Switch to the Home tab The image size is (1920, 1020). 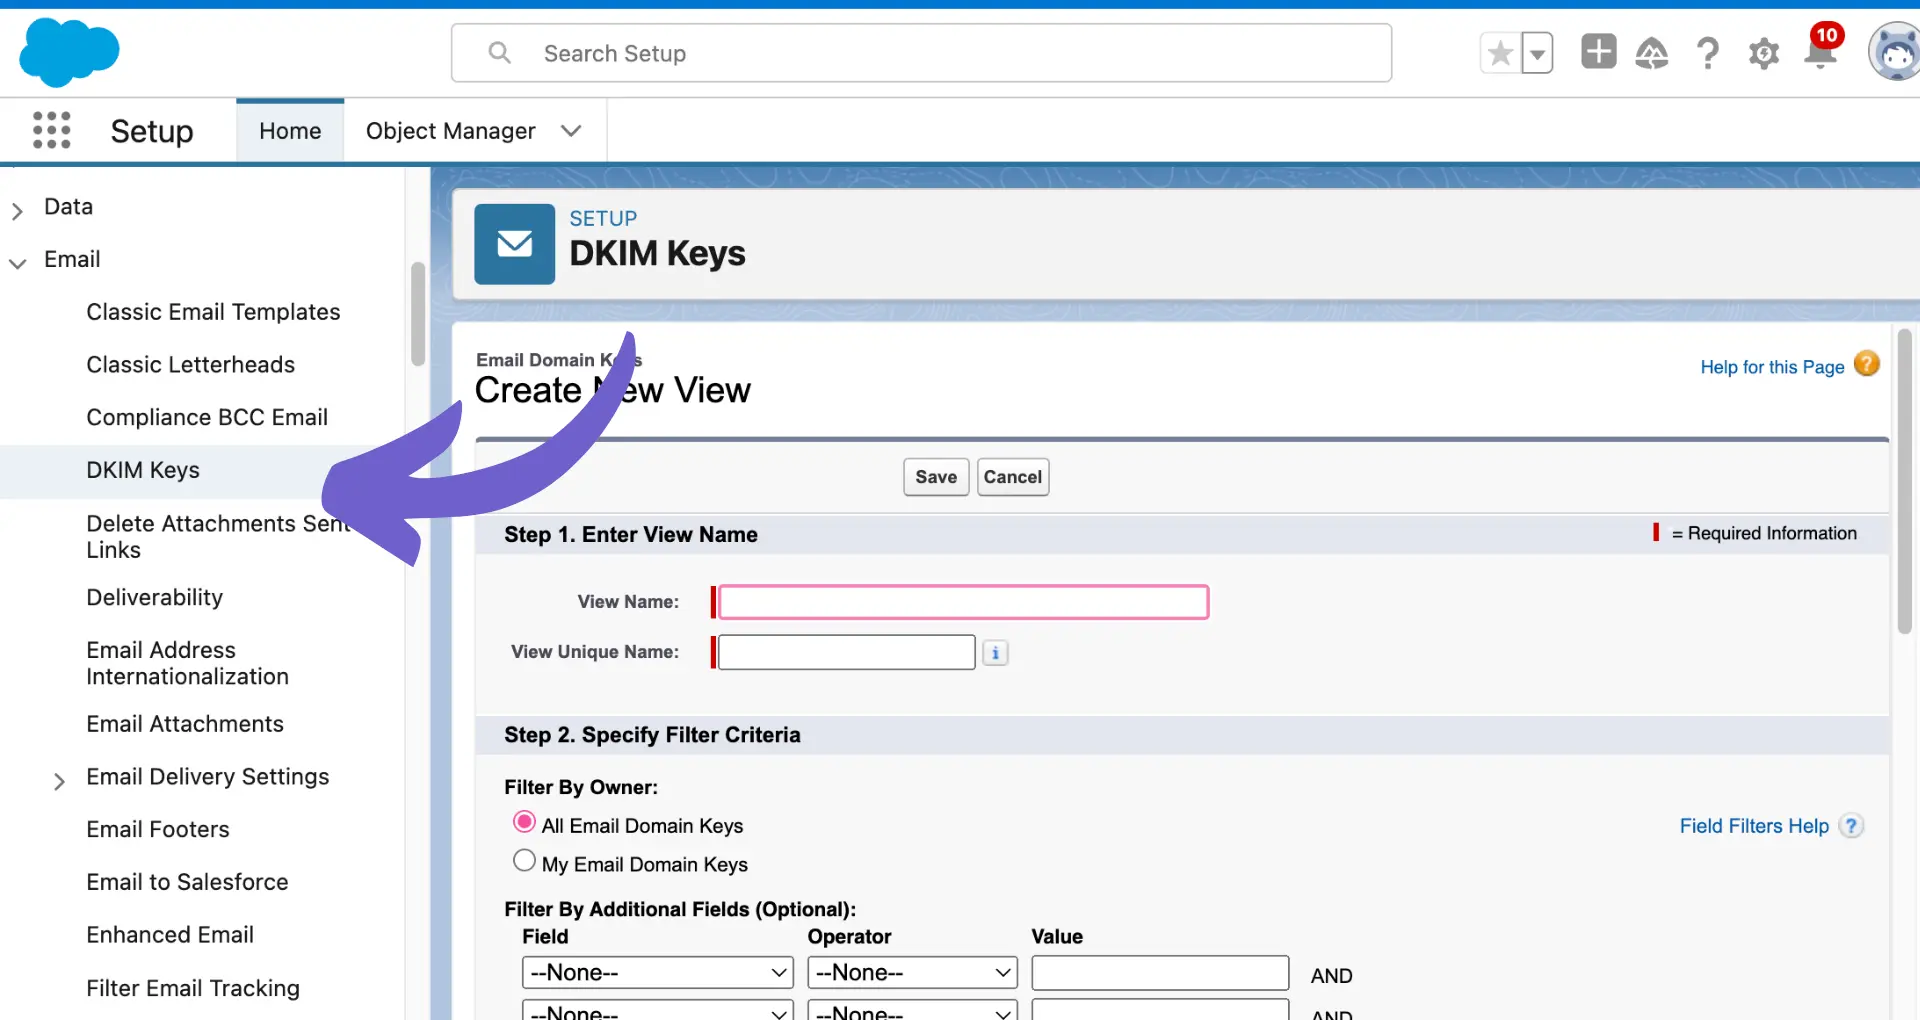coord(290,131)
